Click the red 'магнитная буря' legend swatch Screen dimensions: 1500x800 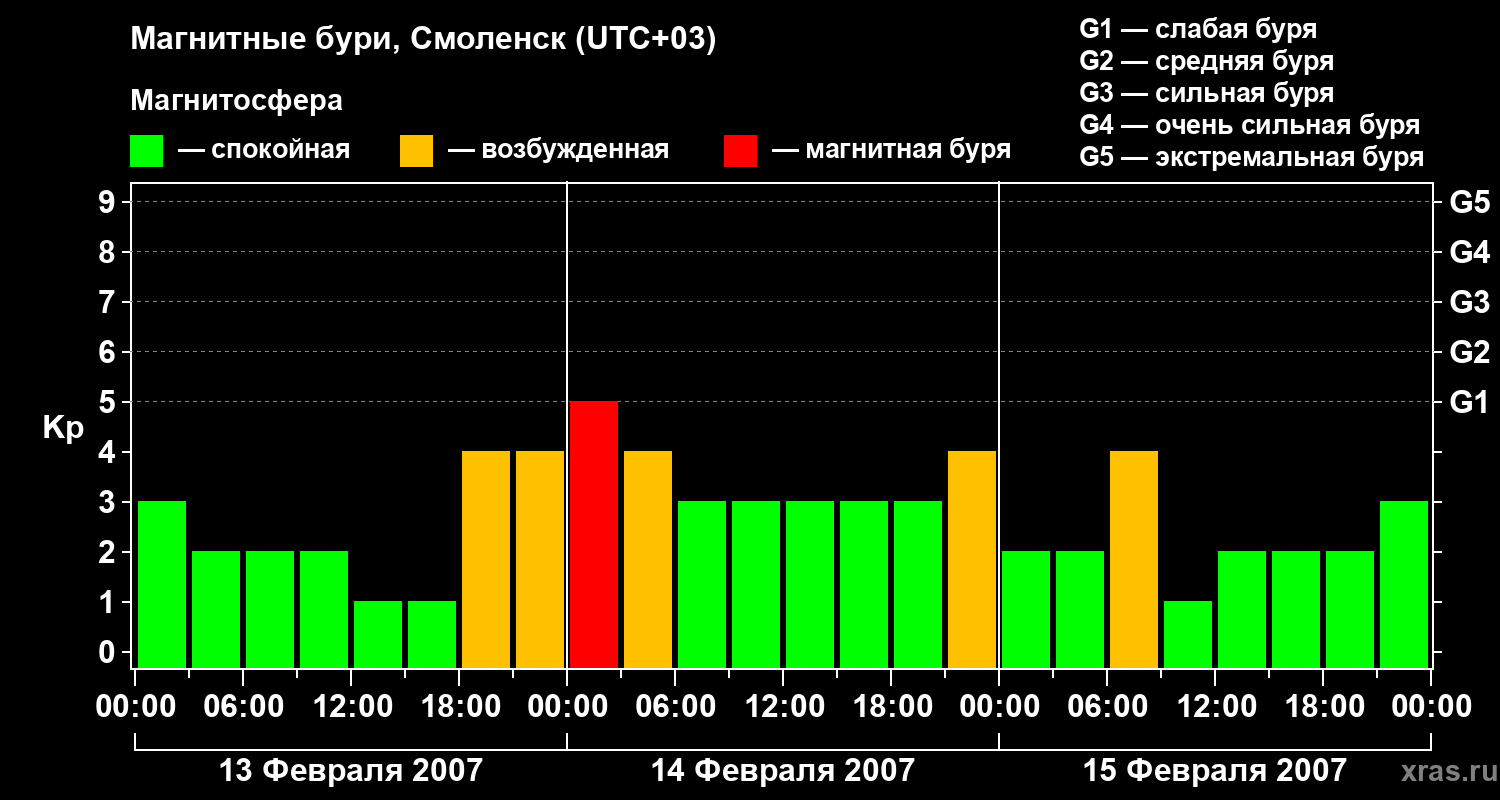(740, 151)
